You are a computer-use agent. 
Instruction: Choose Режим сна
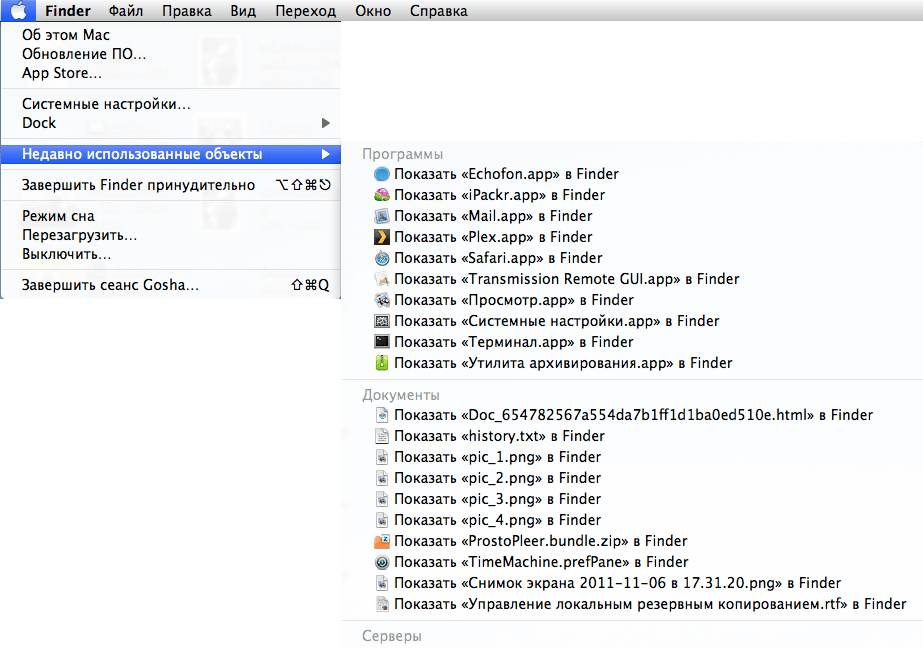(171, 216)
